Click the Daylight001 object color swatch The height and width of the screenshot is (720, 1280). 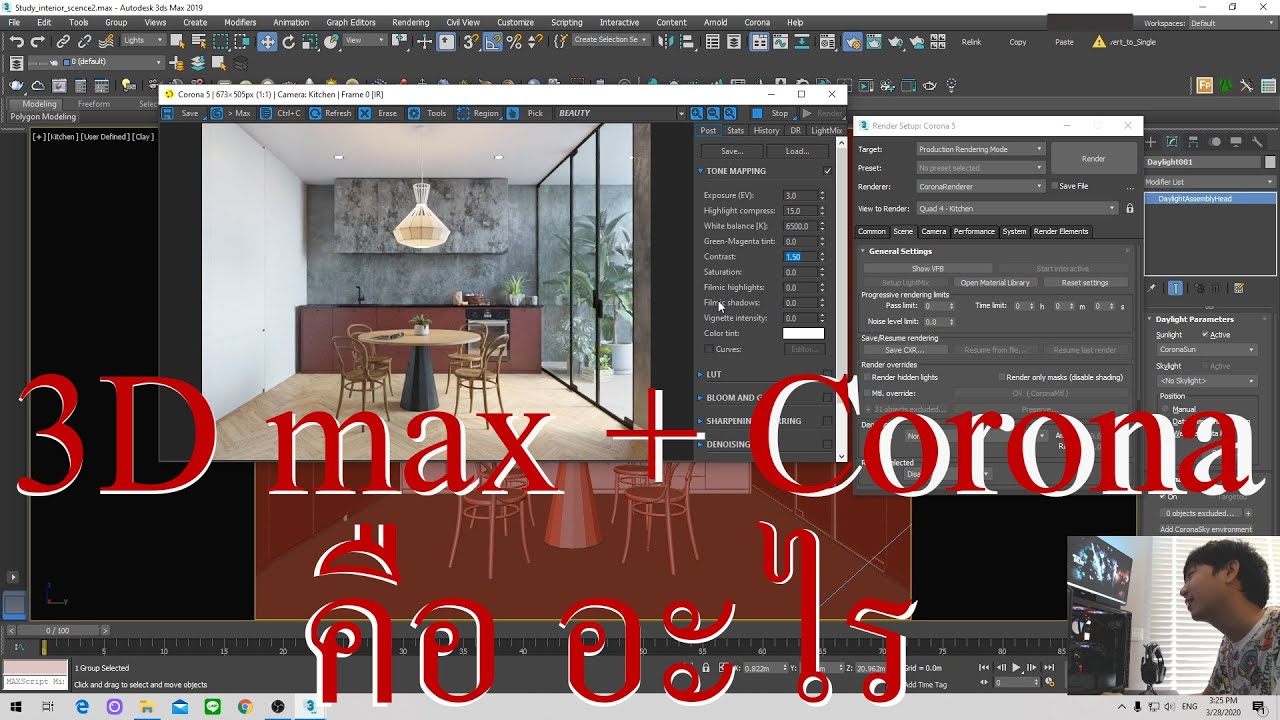1270,162
